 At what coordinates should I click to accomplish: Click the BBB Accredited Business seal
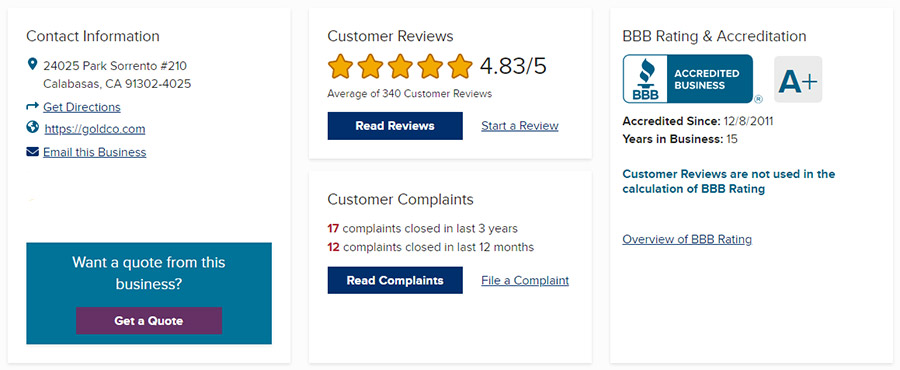[688, 79]
